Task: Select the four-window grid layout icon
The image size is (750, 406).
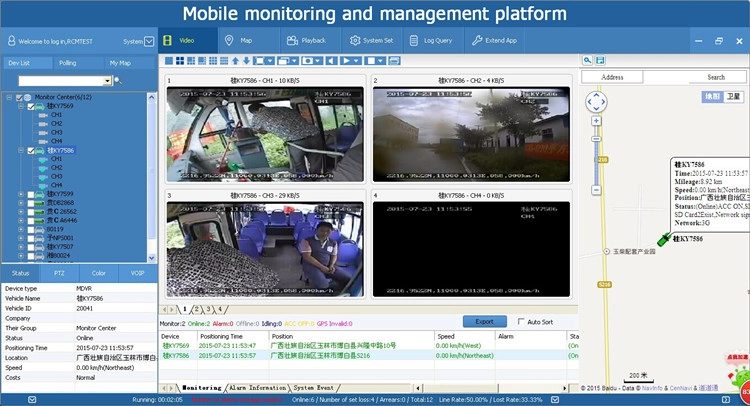Action: pos(180,61)
